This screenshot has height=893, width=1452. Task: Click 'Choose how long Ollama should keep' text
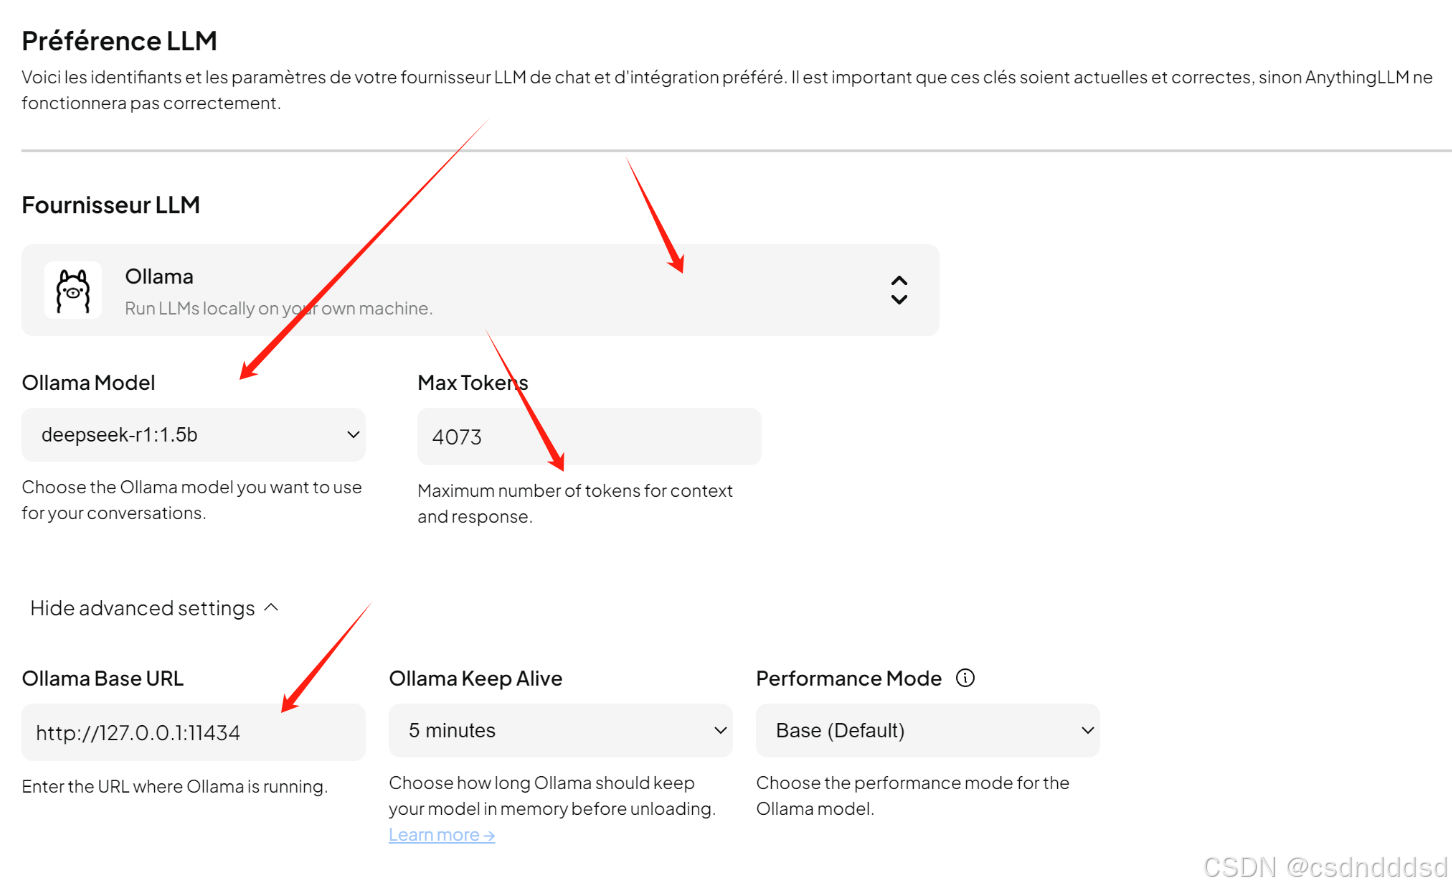click(552, 796)
